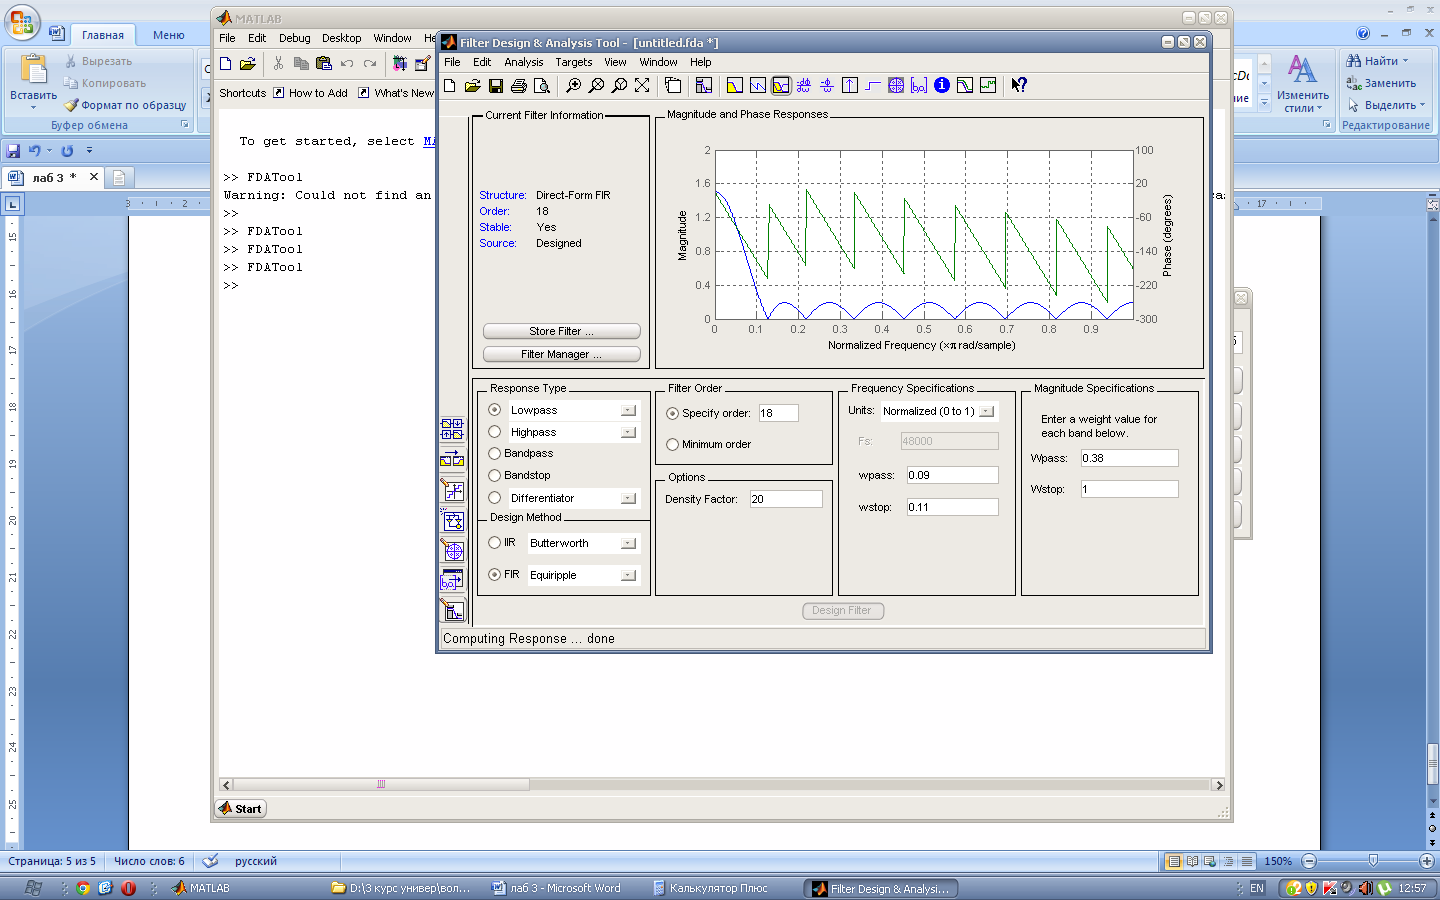Select the Zoom Y-axis tool

[x=619, y=86]
